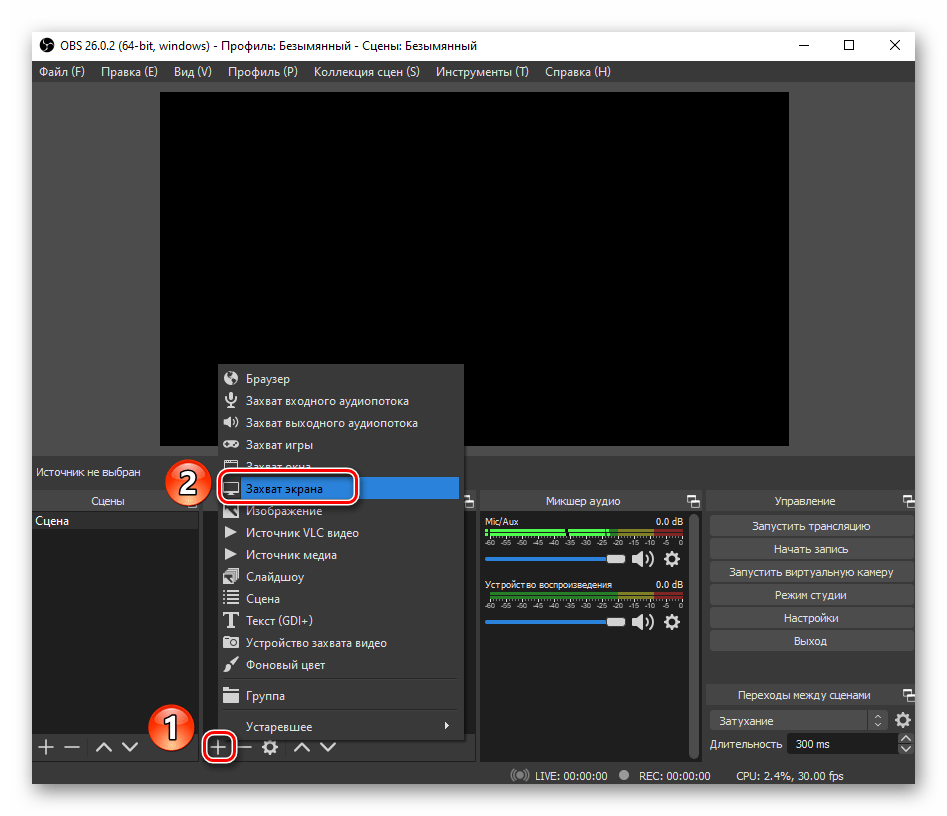
Task: Open the Профиль (P) menu
Action: pos(263,71)
